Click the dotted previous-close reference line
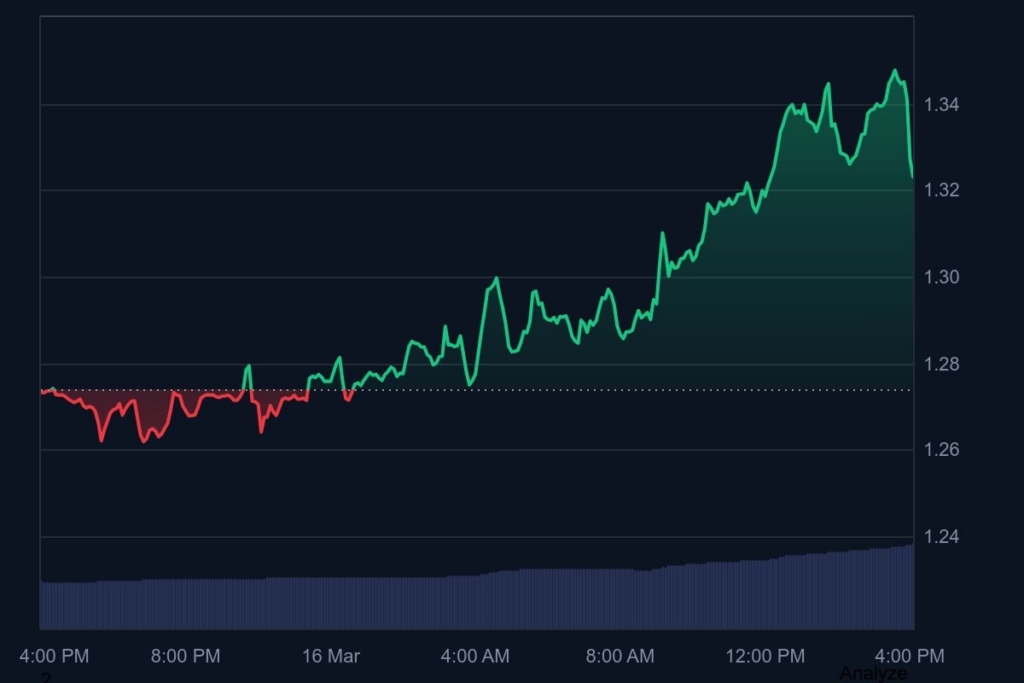1024x683 pixels. tap(600, 388)
